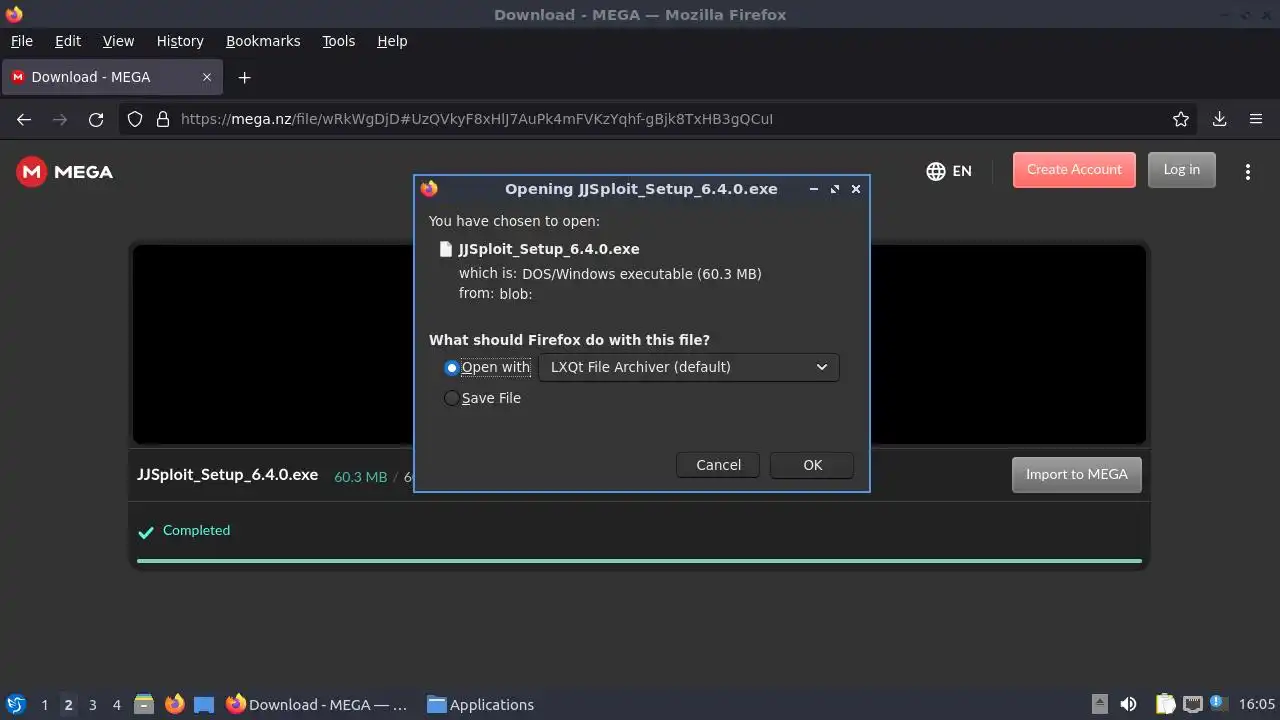Maximize the Opening JJSploit dialog

tap(834, 188)
